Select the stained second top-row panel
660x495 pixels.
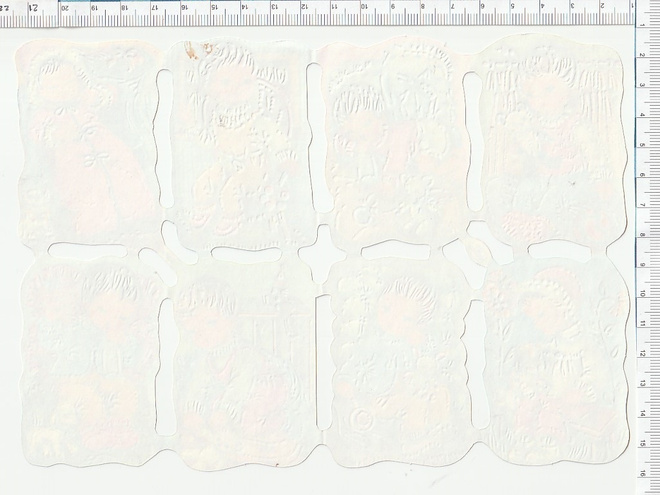click(239, 145)
